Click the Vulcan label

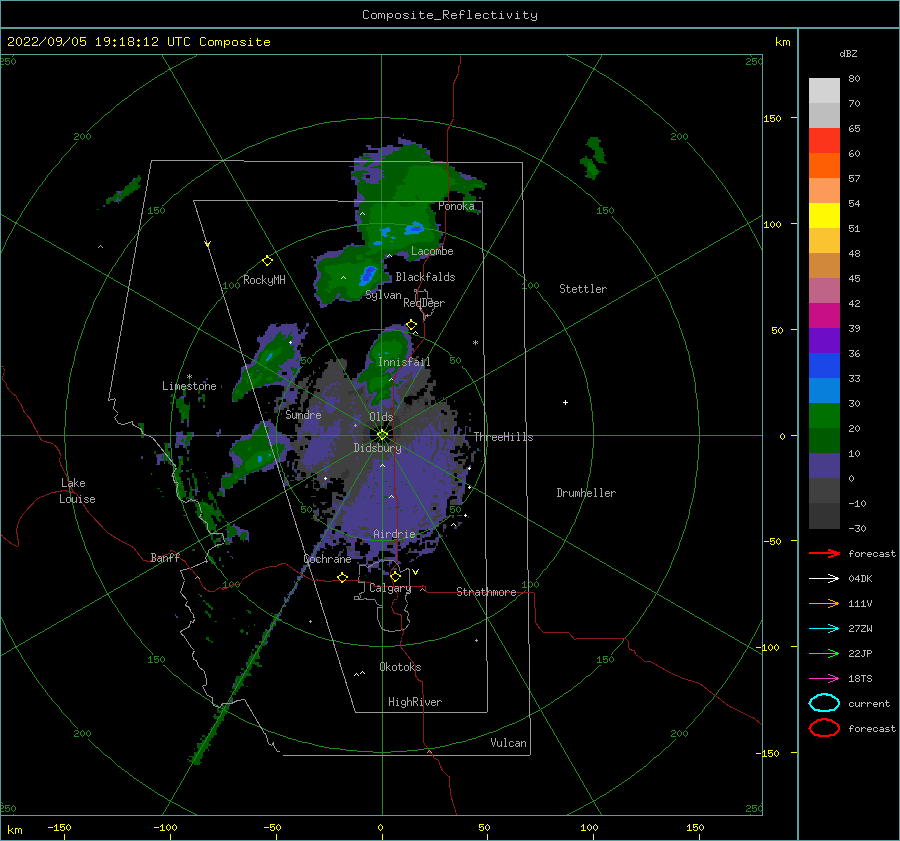pyautogui.click(x=509, y=743)
